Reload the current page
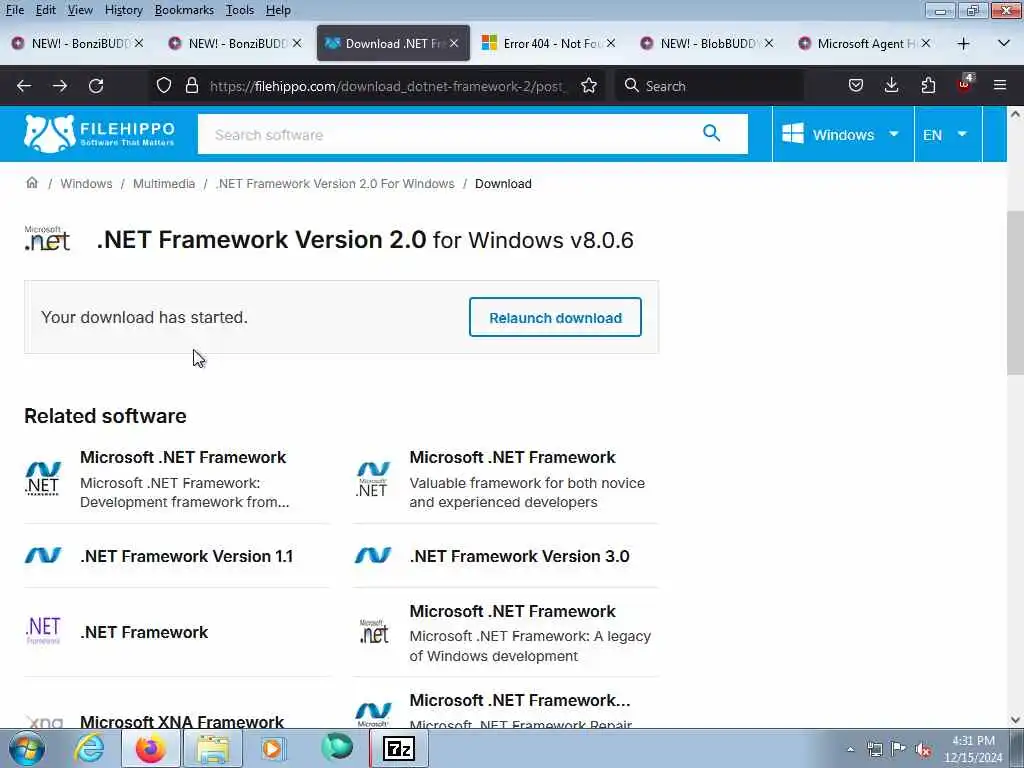The image size is (1024, 768). tap(96, 86)
